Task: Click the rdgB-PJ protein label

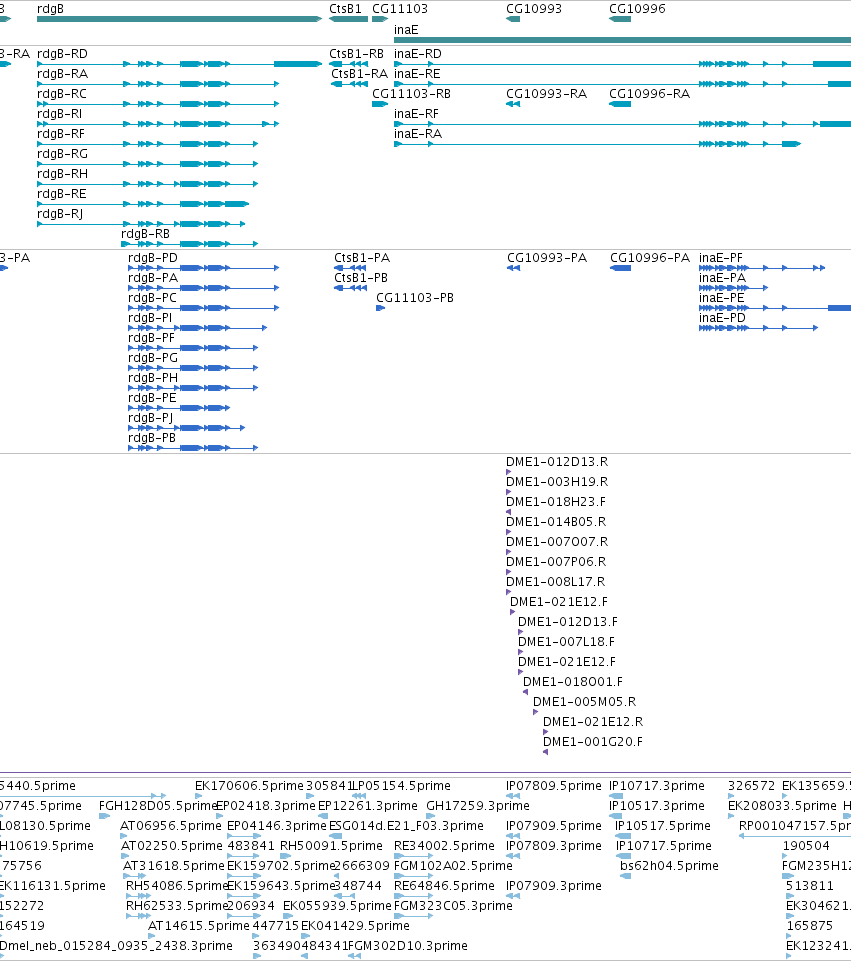Action: click(151, 418)
